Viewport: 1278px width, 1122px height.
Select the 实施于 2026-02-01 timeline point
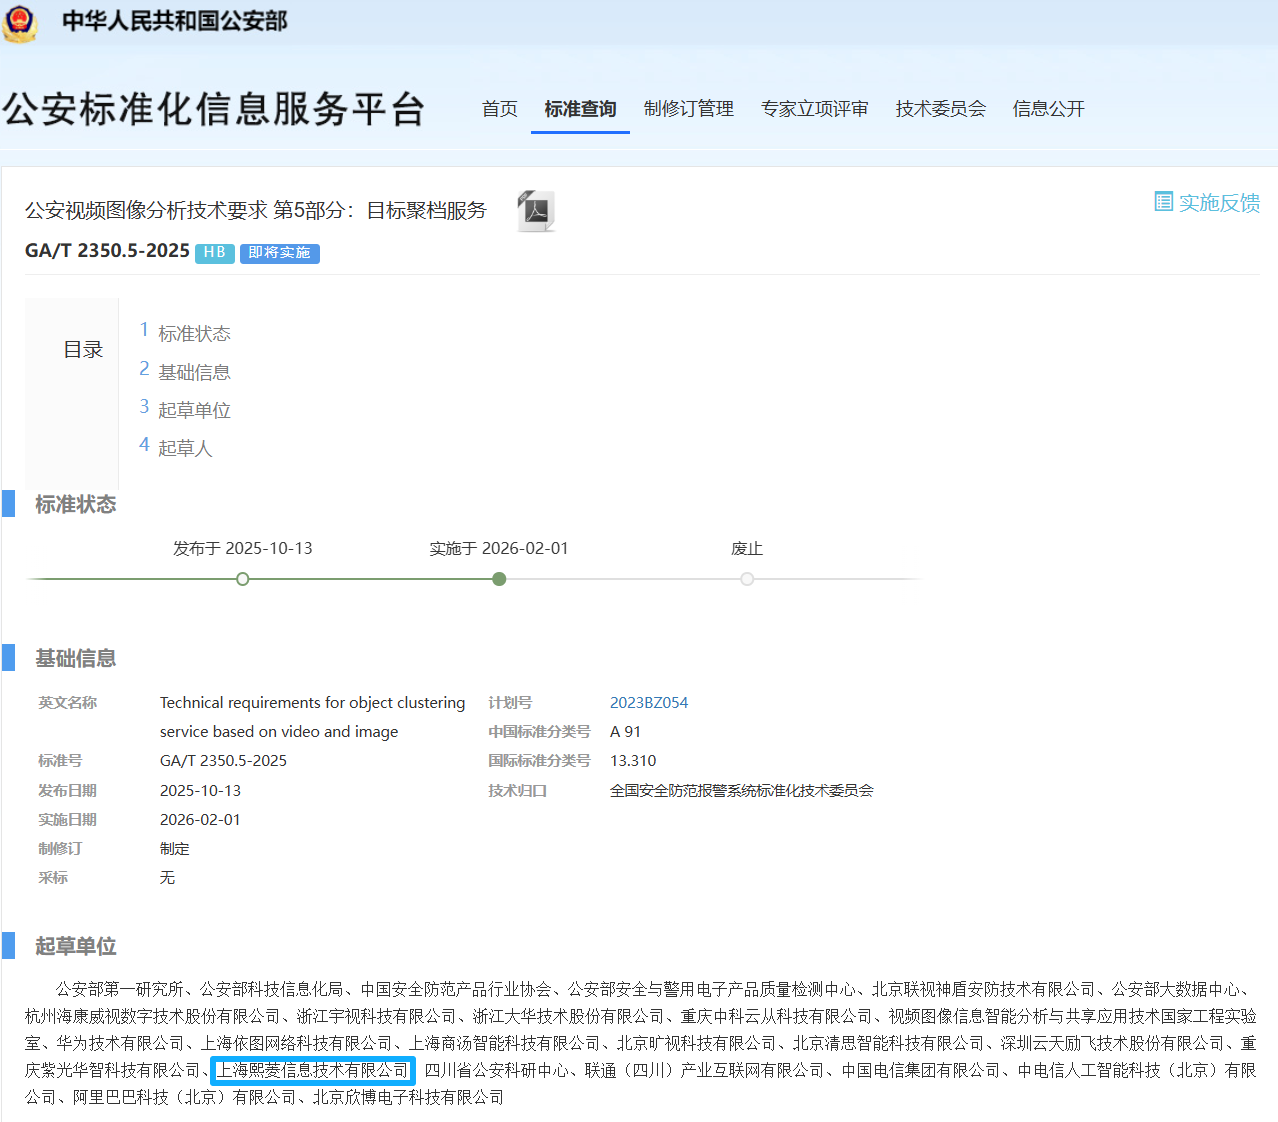tap(499, 578)
